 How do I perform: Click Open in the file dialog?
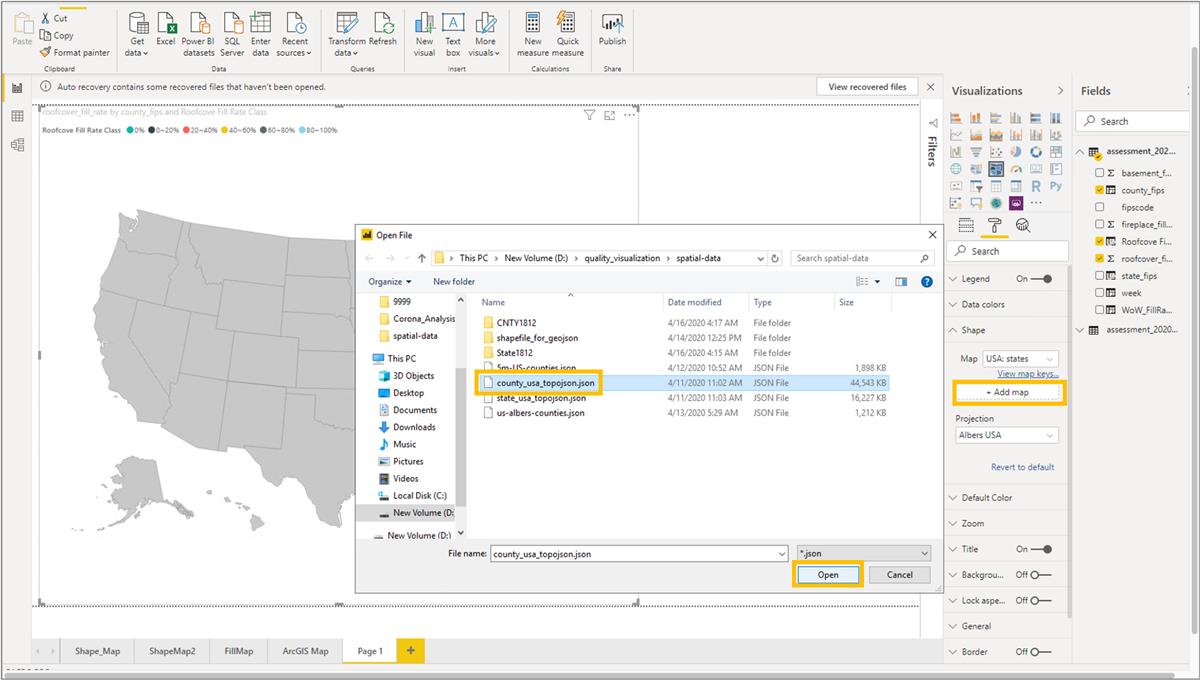click(828, 575)
